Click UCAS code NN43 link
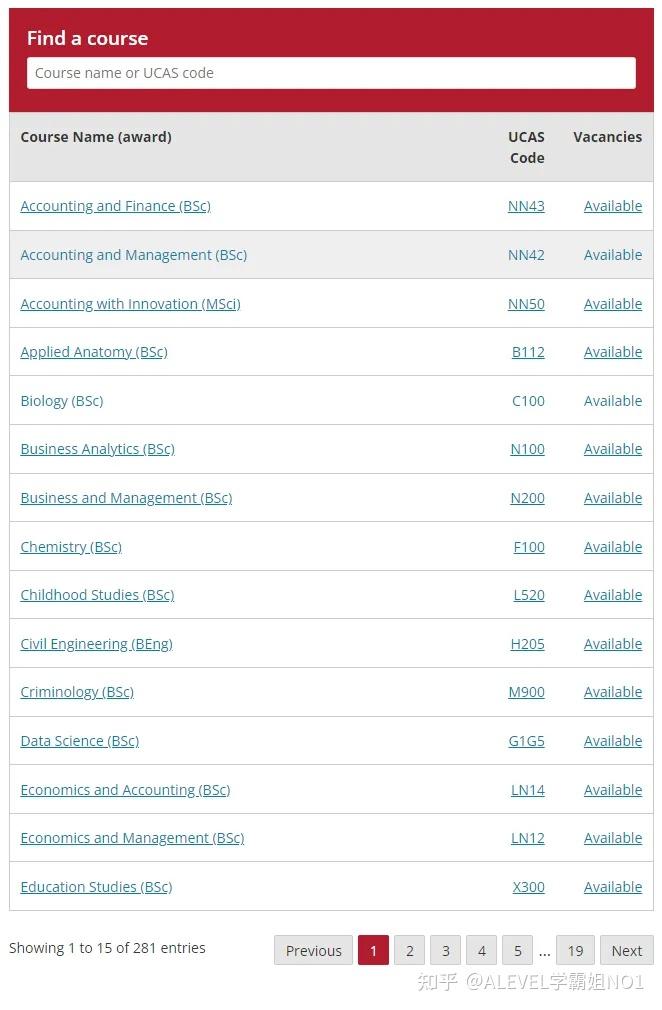Viewport: 662px width, 1010px height. click(x=526, y=206)
